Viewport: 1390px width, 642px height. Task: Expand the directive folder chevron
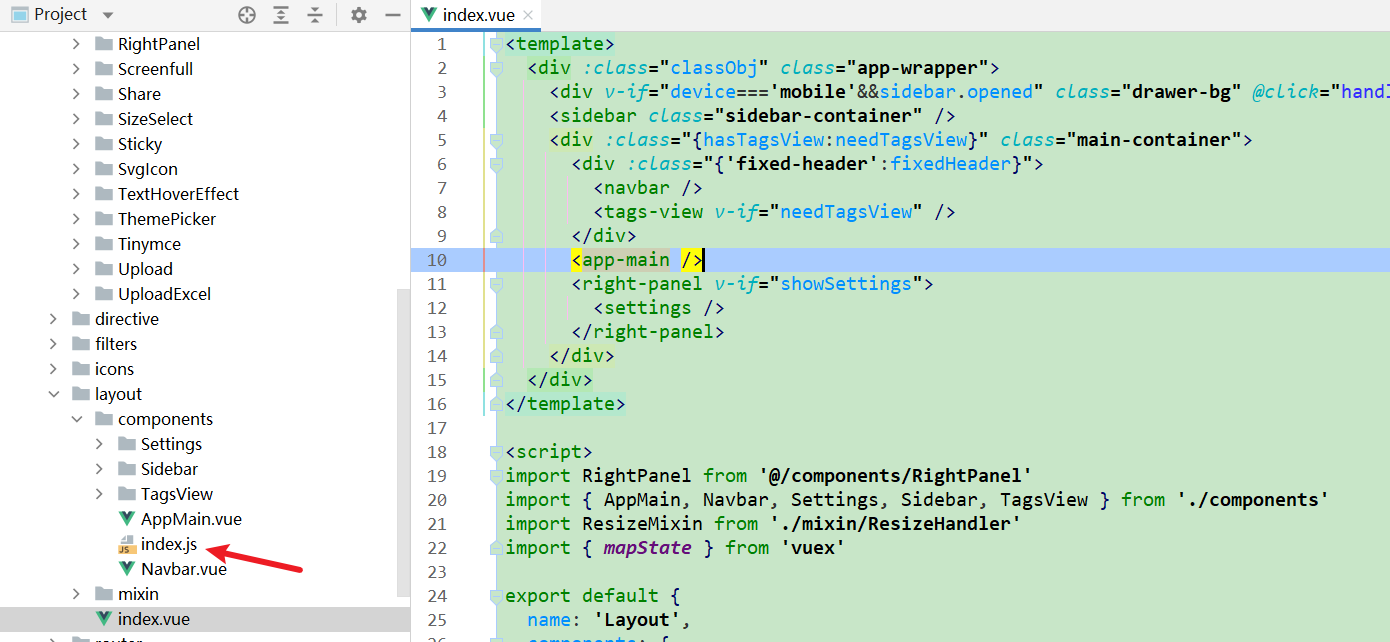point(54,319)
